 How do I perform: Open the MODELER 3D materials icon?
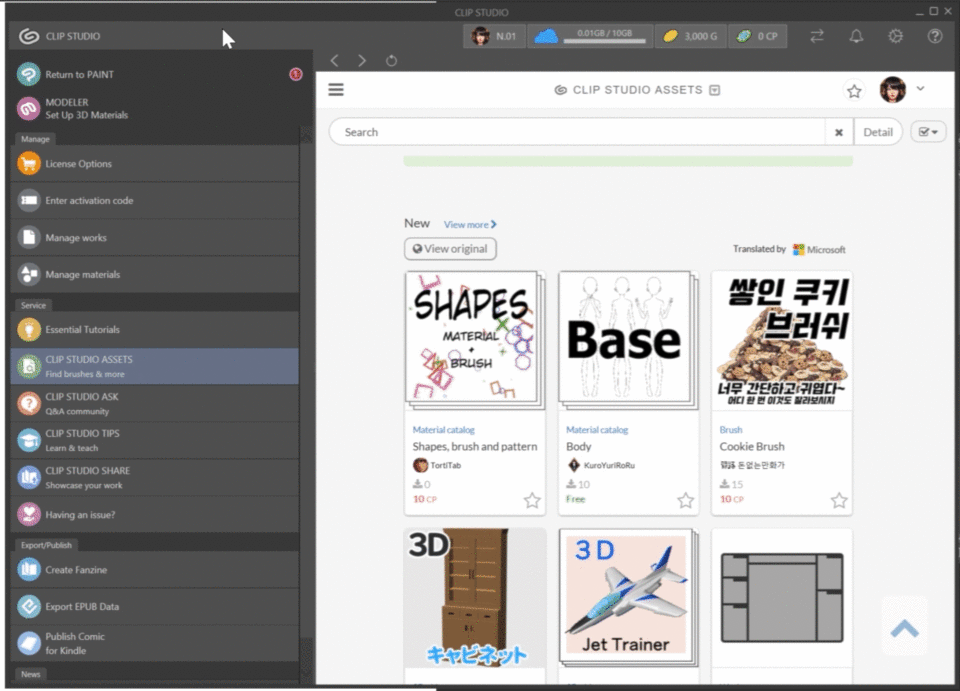28,108
